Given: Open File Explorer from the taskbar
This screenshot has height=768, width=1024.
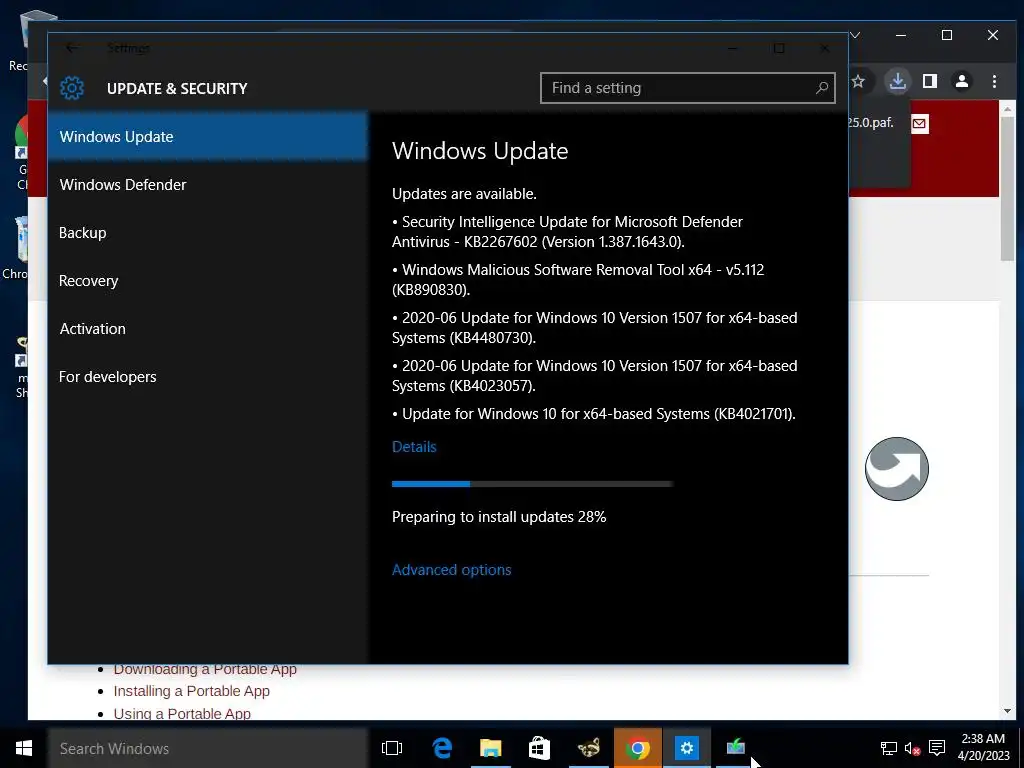Looking at the screenshot, I should (x=490, y=748).
